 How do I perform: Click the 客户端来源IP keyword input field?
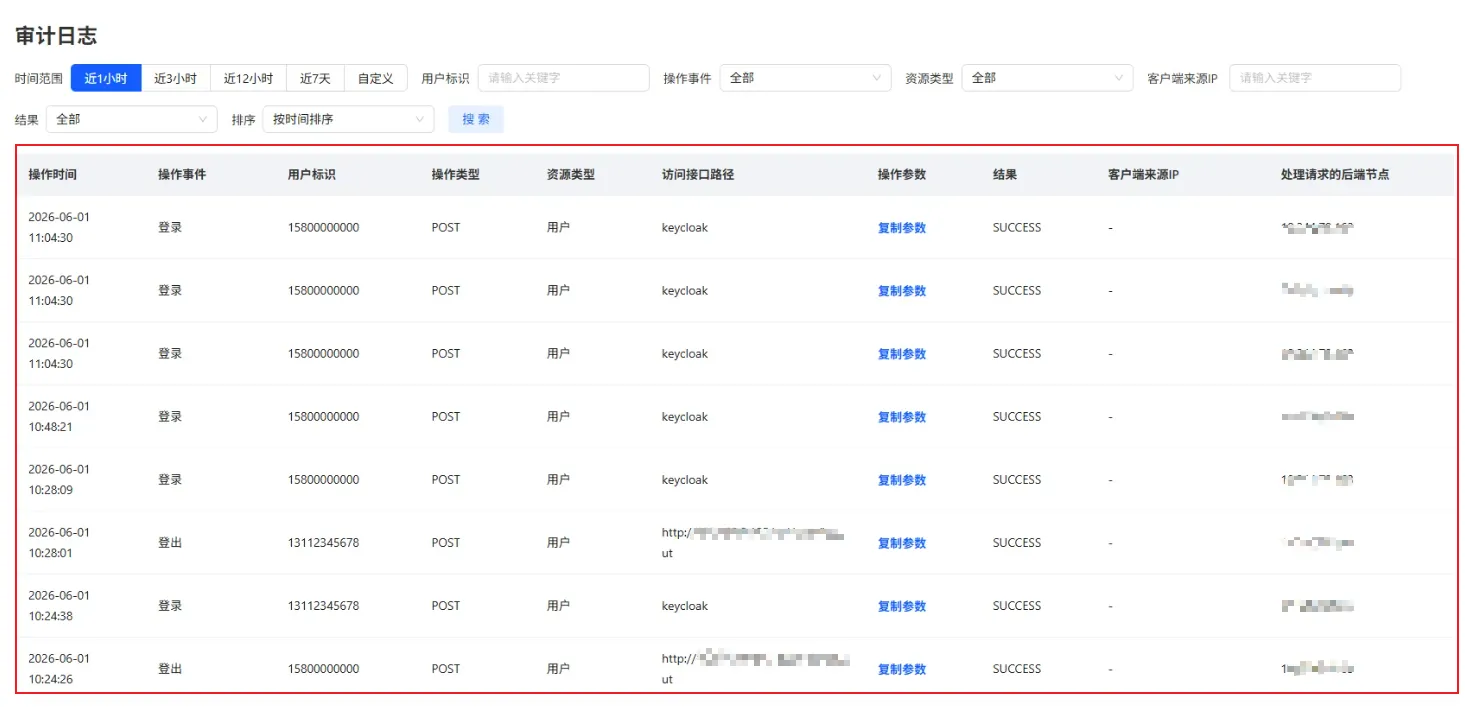[x=1315, y=78]
